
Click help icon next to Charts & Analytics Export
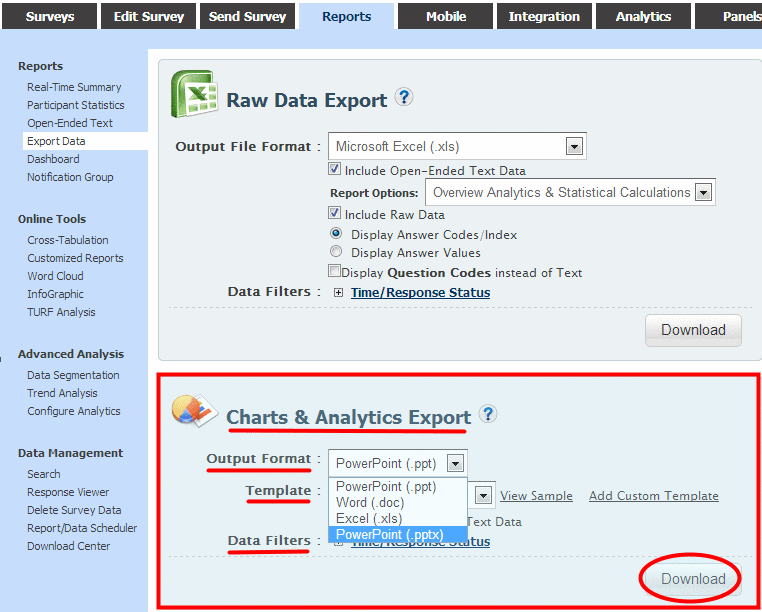point(487,414)
